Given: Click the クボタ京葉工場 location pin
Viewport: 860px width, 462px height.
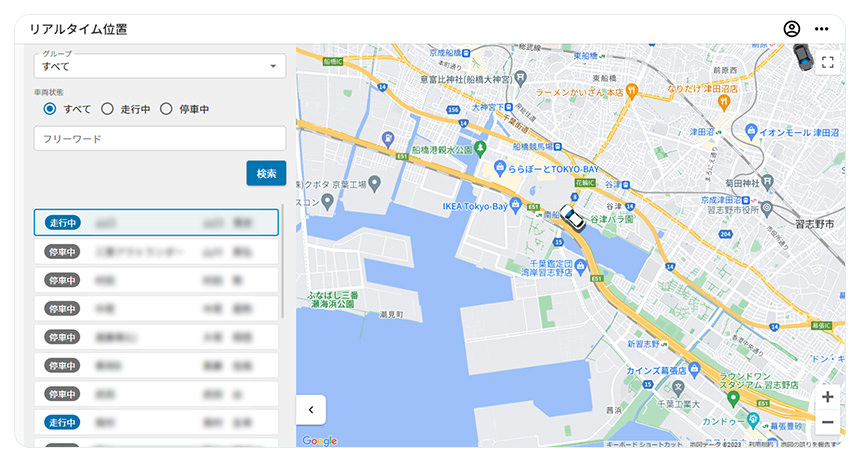Looking at the screenshot, I should [x=375, y=183].
